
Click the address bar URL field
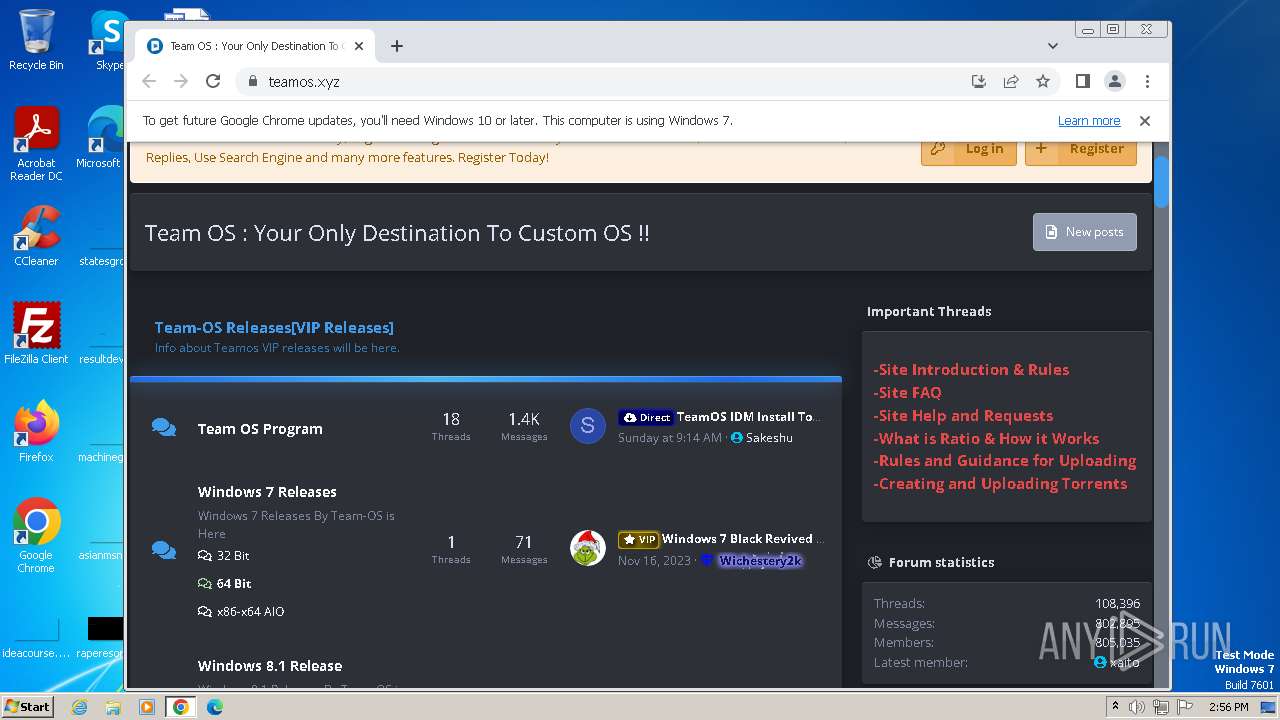[x=600, y=82]
